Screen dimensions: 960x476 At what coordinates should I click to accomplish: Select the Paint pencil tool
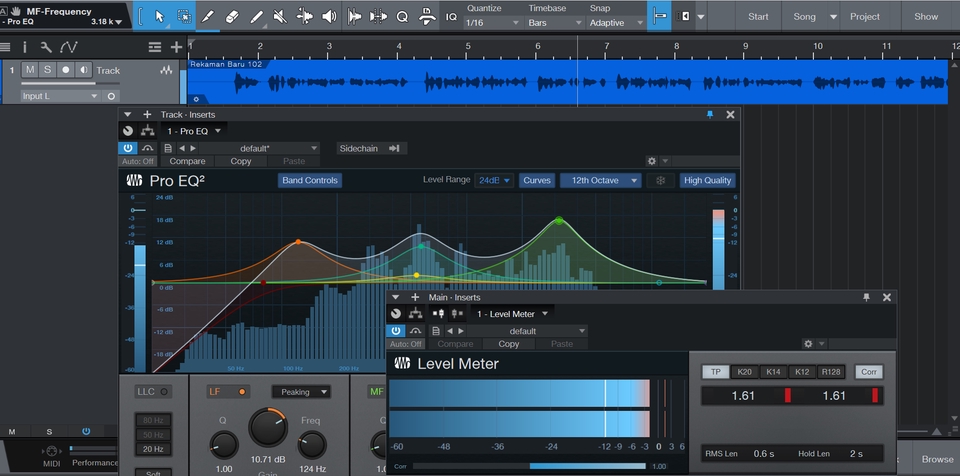(257, 17)
